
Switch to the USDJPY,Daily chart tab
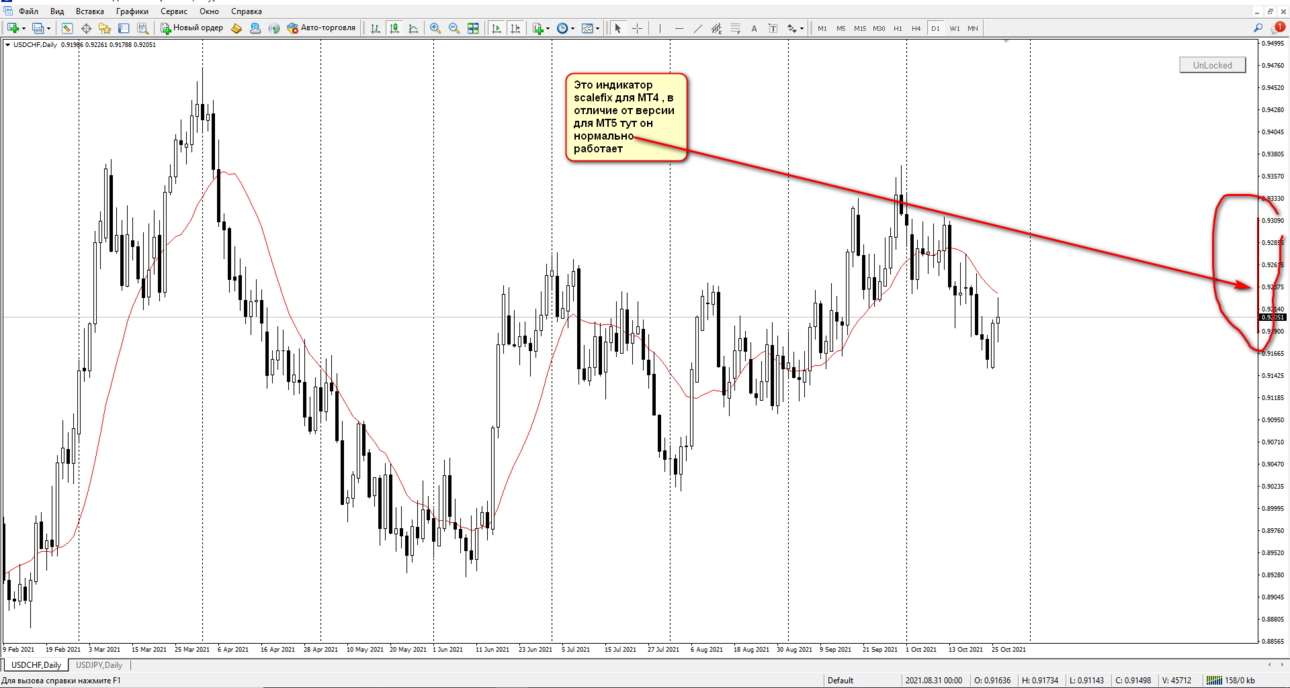99,665
